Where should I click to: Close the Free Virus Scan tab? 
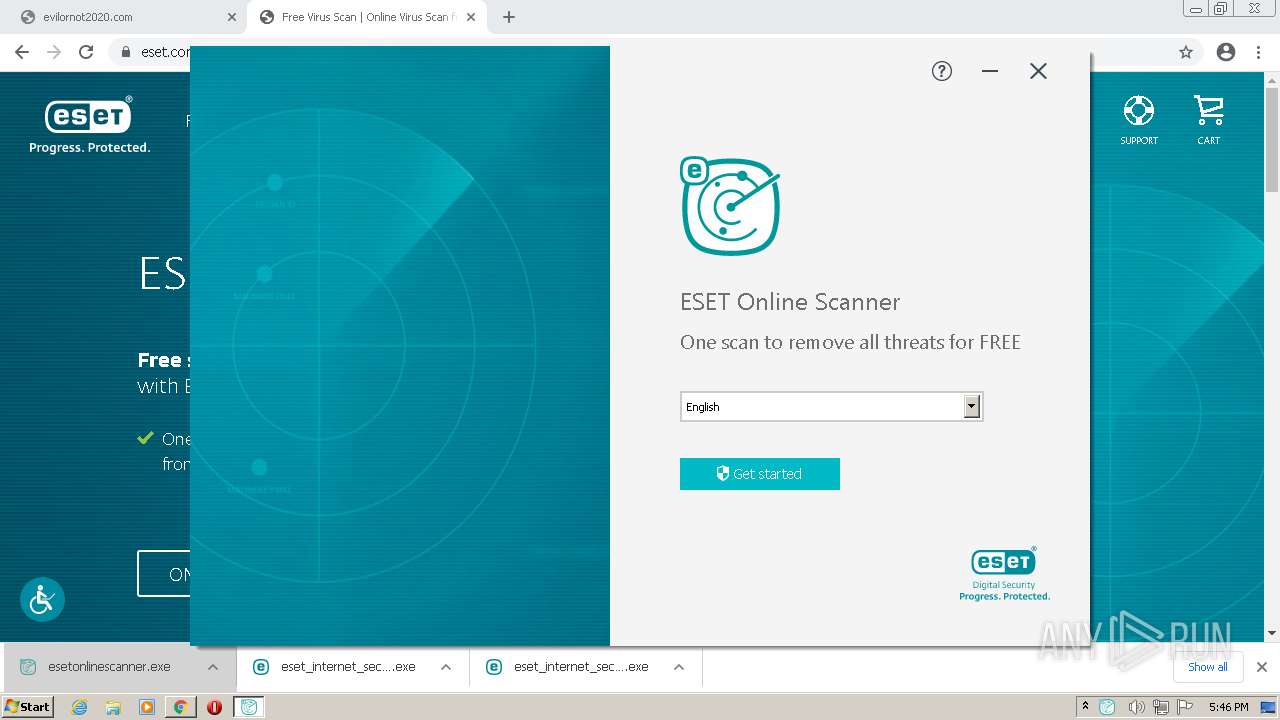click(471, 17)
